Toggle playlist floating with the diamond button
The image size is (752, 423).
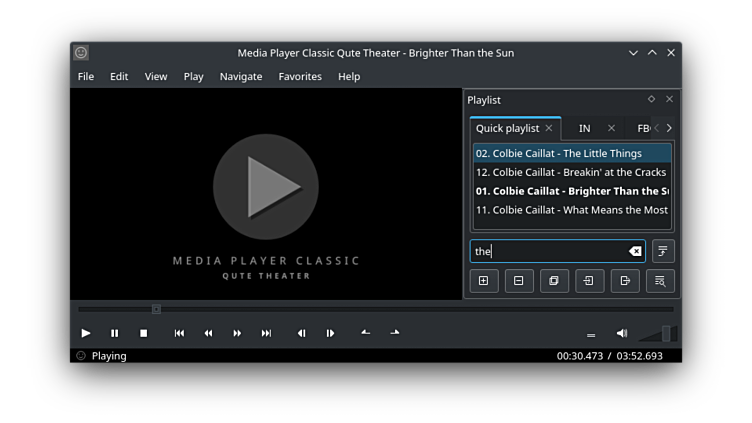click(651, 99)
